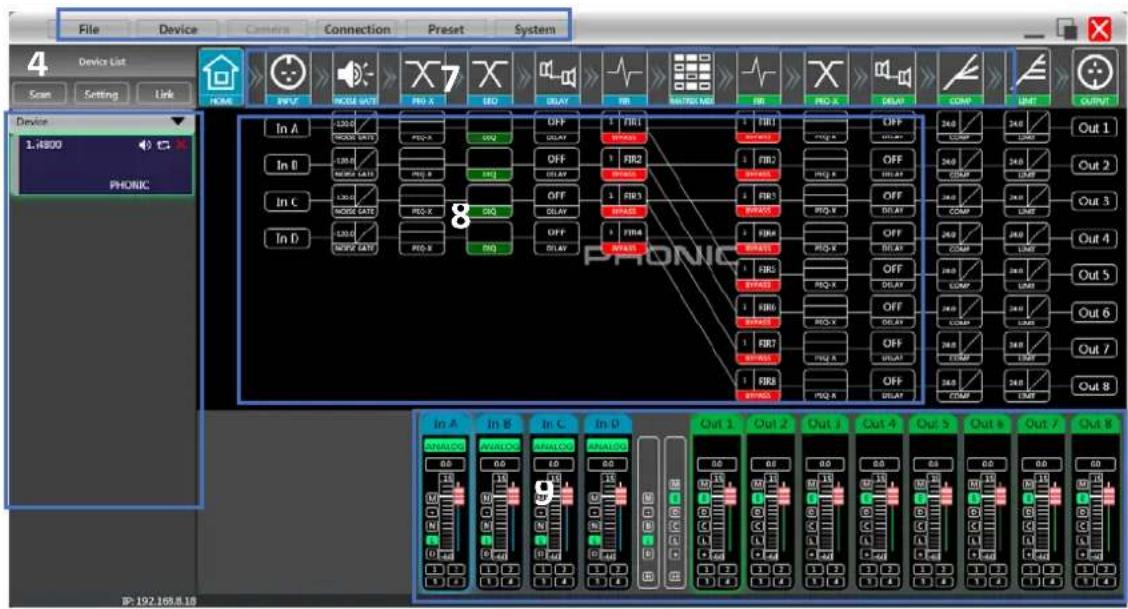Expand the Device list dropdown arrow

pyautogui.click(x=178, y=122)
